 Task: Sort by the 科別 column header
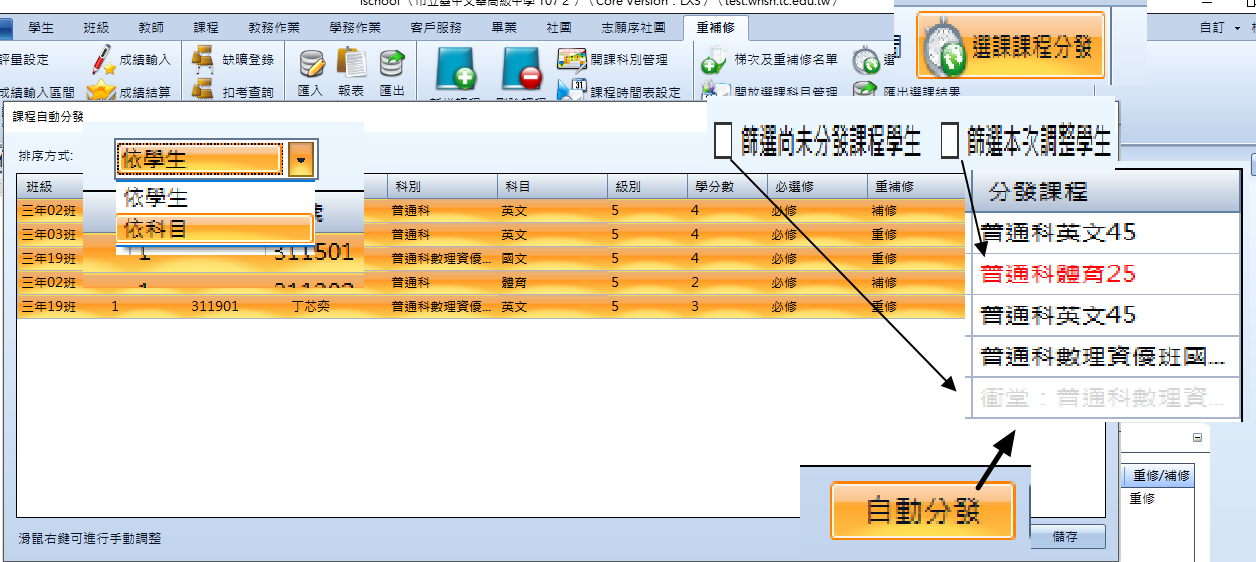441,187
